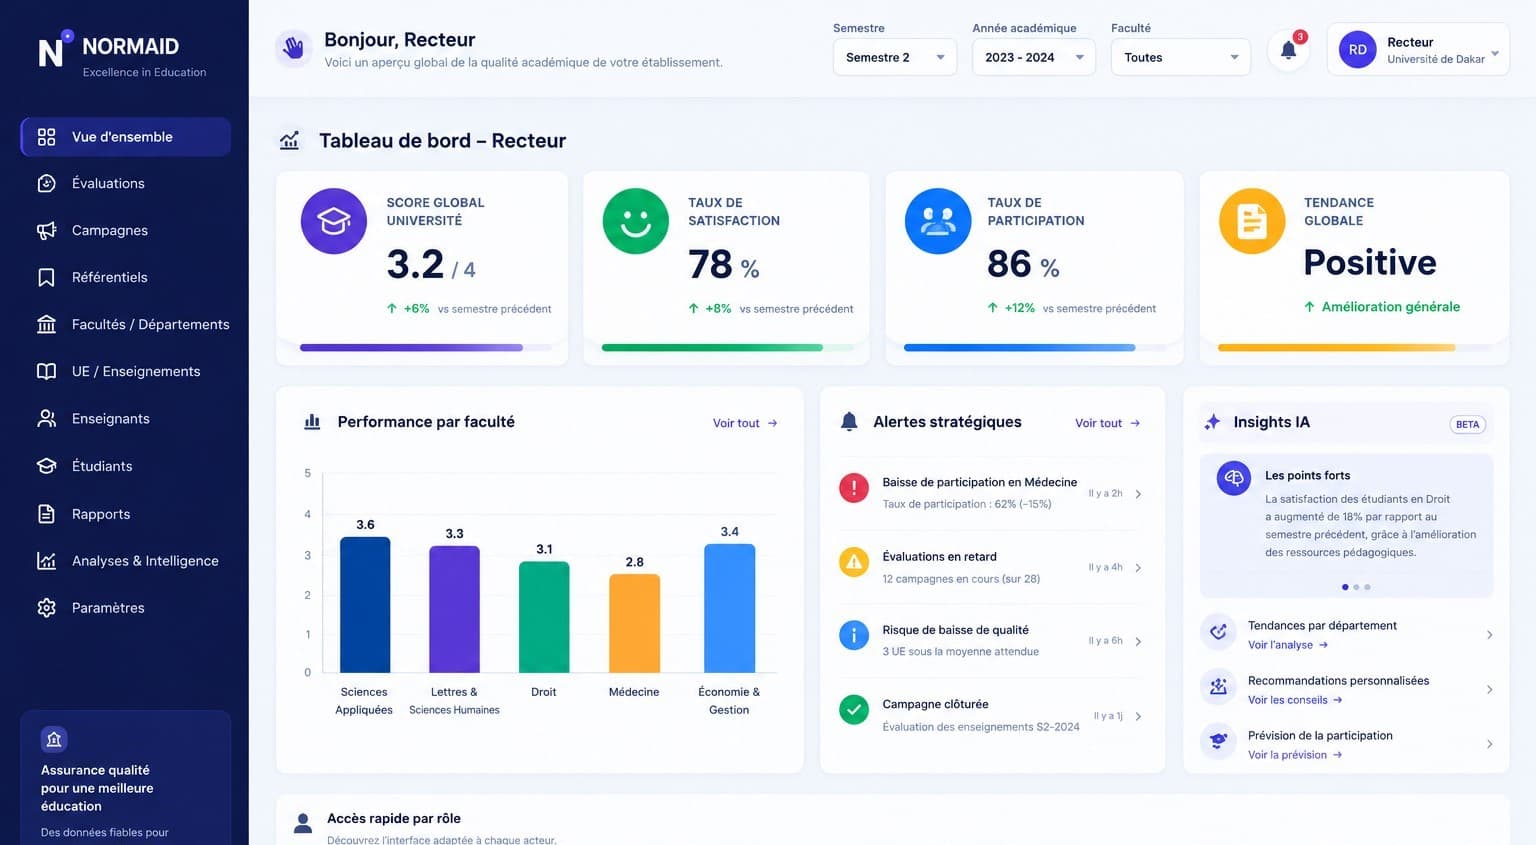Open the Semestre 2 dropdown
The image size is (1536, 845).
click(x=894, y=57)
